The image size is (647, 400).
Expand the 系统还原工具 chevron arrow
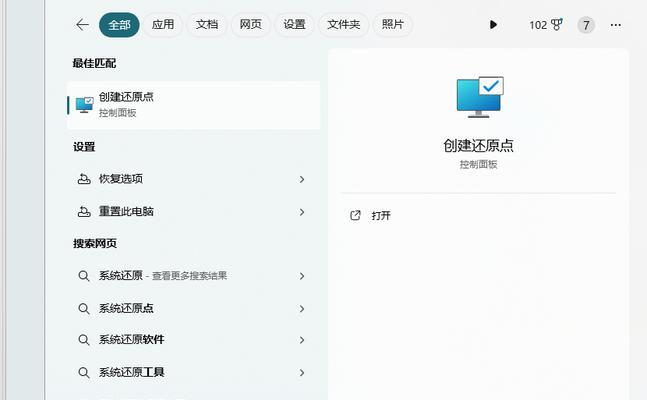tap(302, 372)
